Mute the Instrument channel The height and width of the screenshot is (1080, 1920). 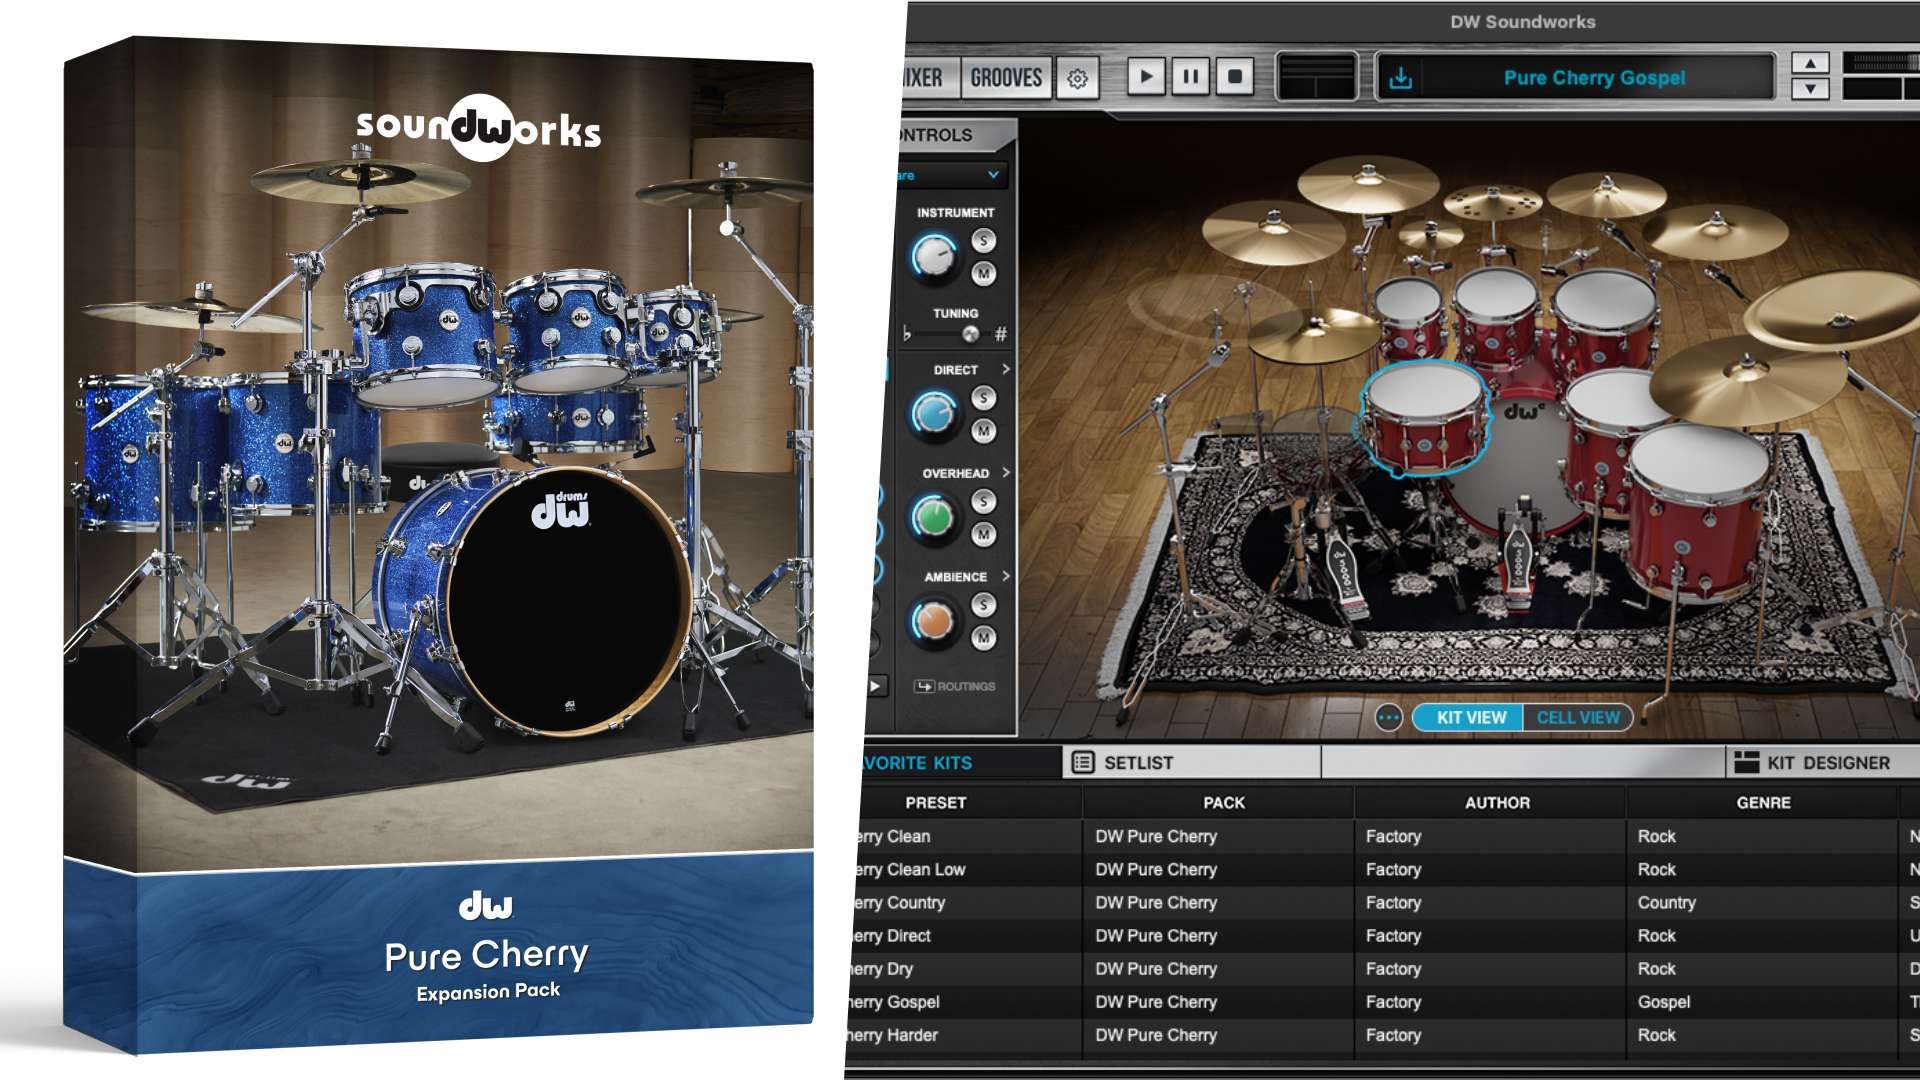(984, 273)
